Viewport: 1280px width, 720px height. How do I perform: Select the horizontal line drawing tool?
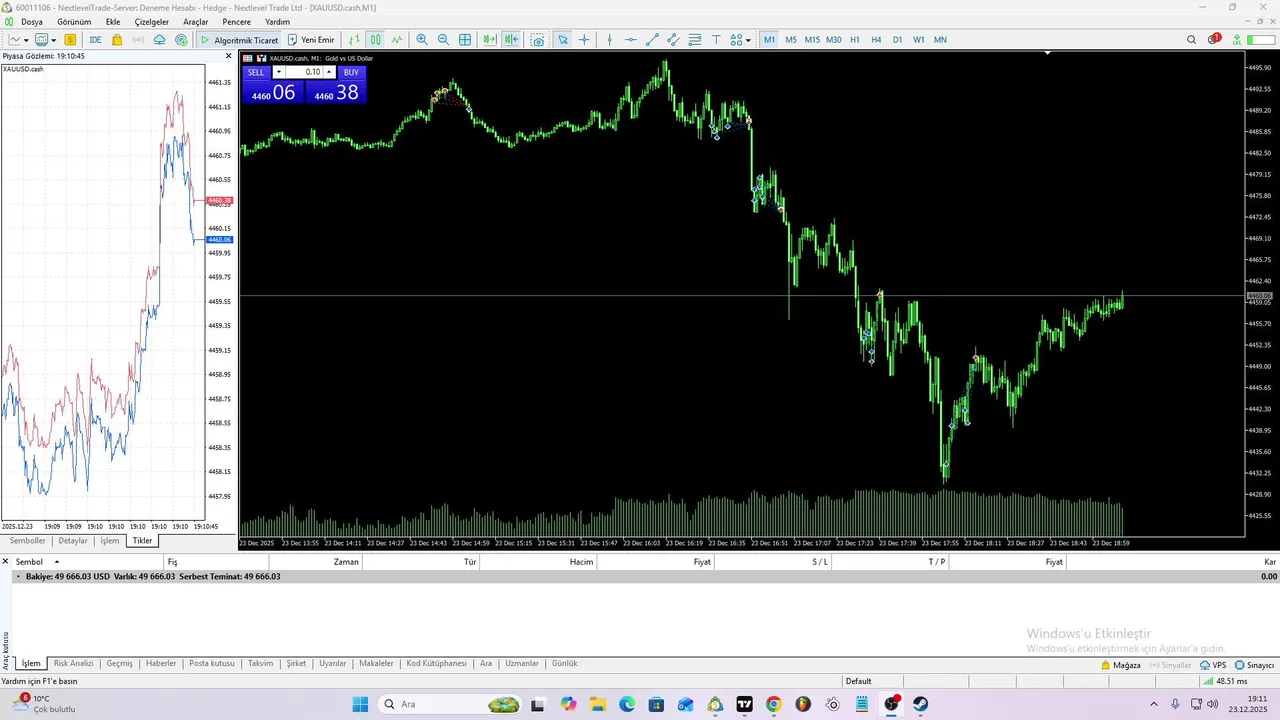(630, 40)
